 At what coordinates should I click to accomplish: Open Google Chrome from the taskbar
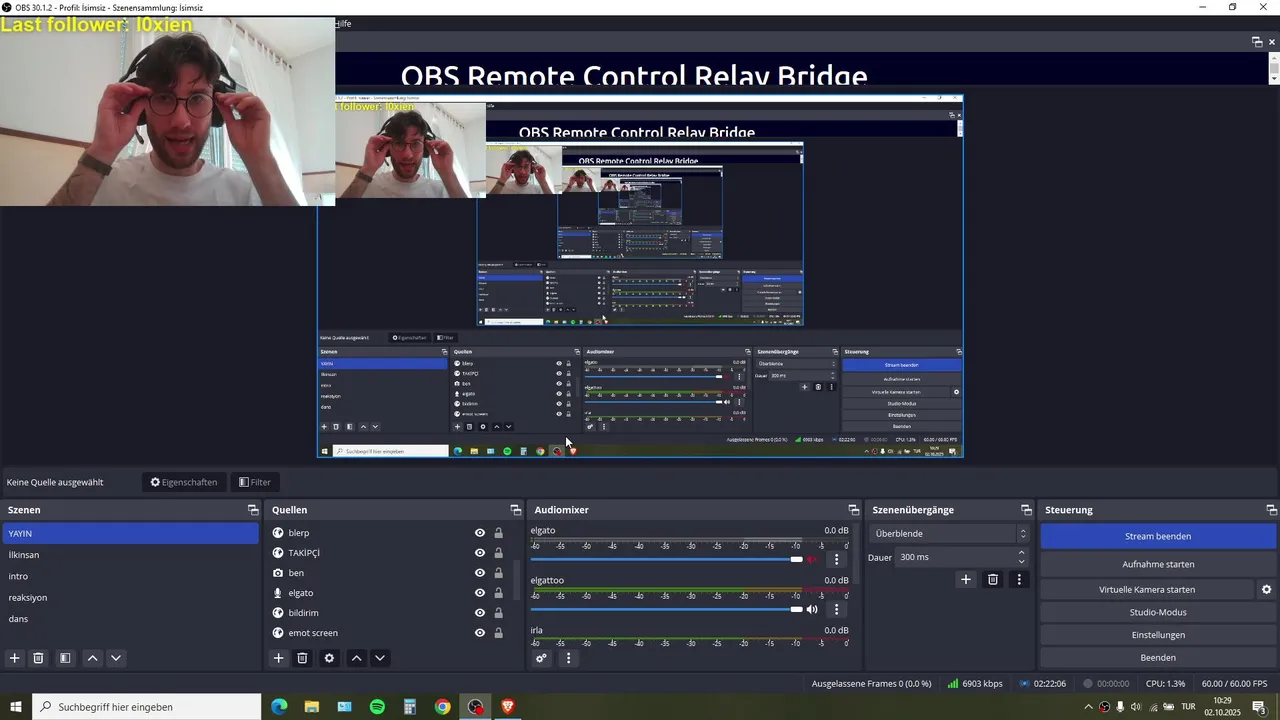442,707
